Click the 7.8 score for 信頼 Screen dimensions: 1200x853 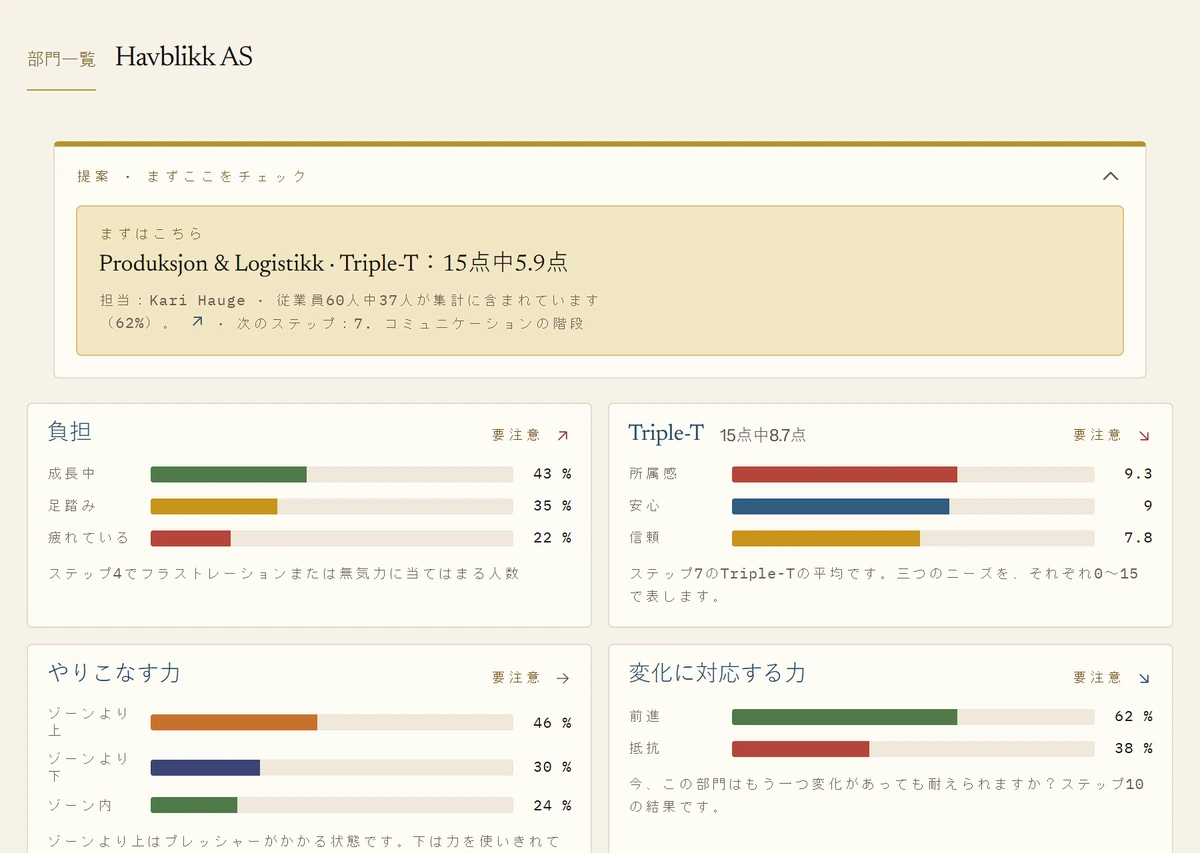[1138, 538]
